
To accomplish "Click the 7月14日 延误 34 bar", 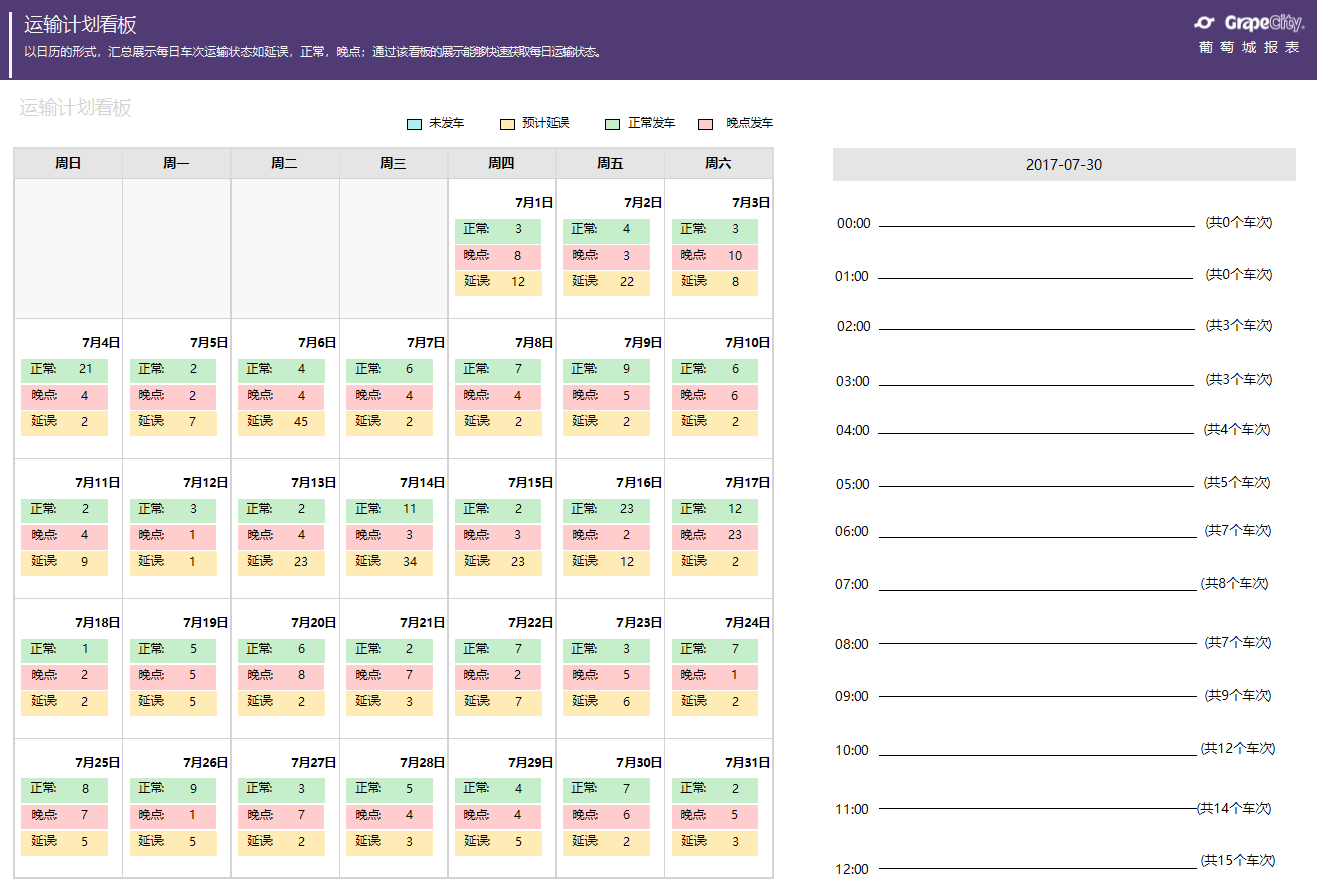I will (x=390, y=562).
